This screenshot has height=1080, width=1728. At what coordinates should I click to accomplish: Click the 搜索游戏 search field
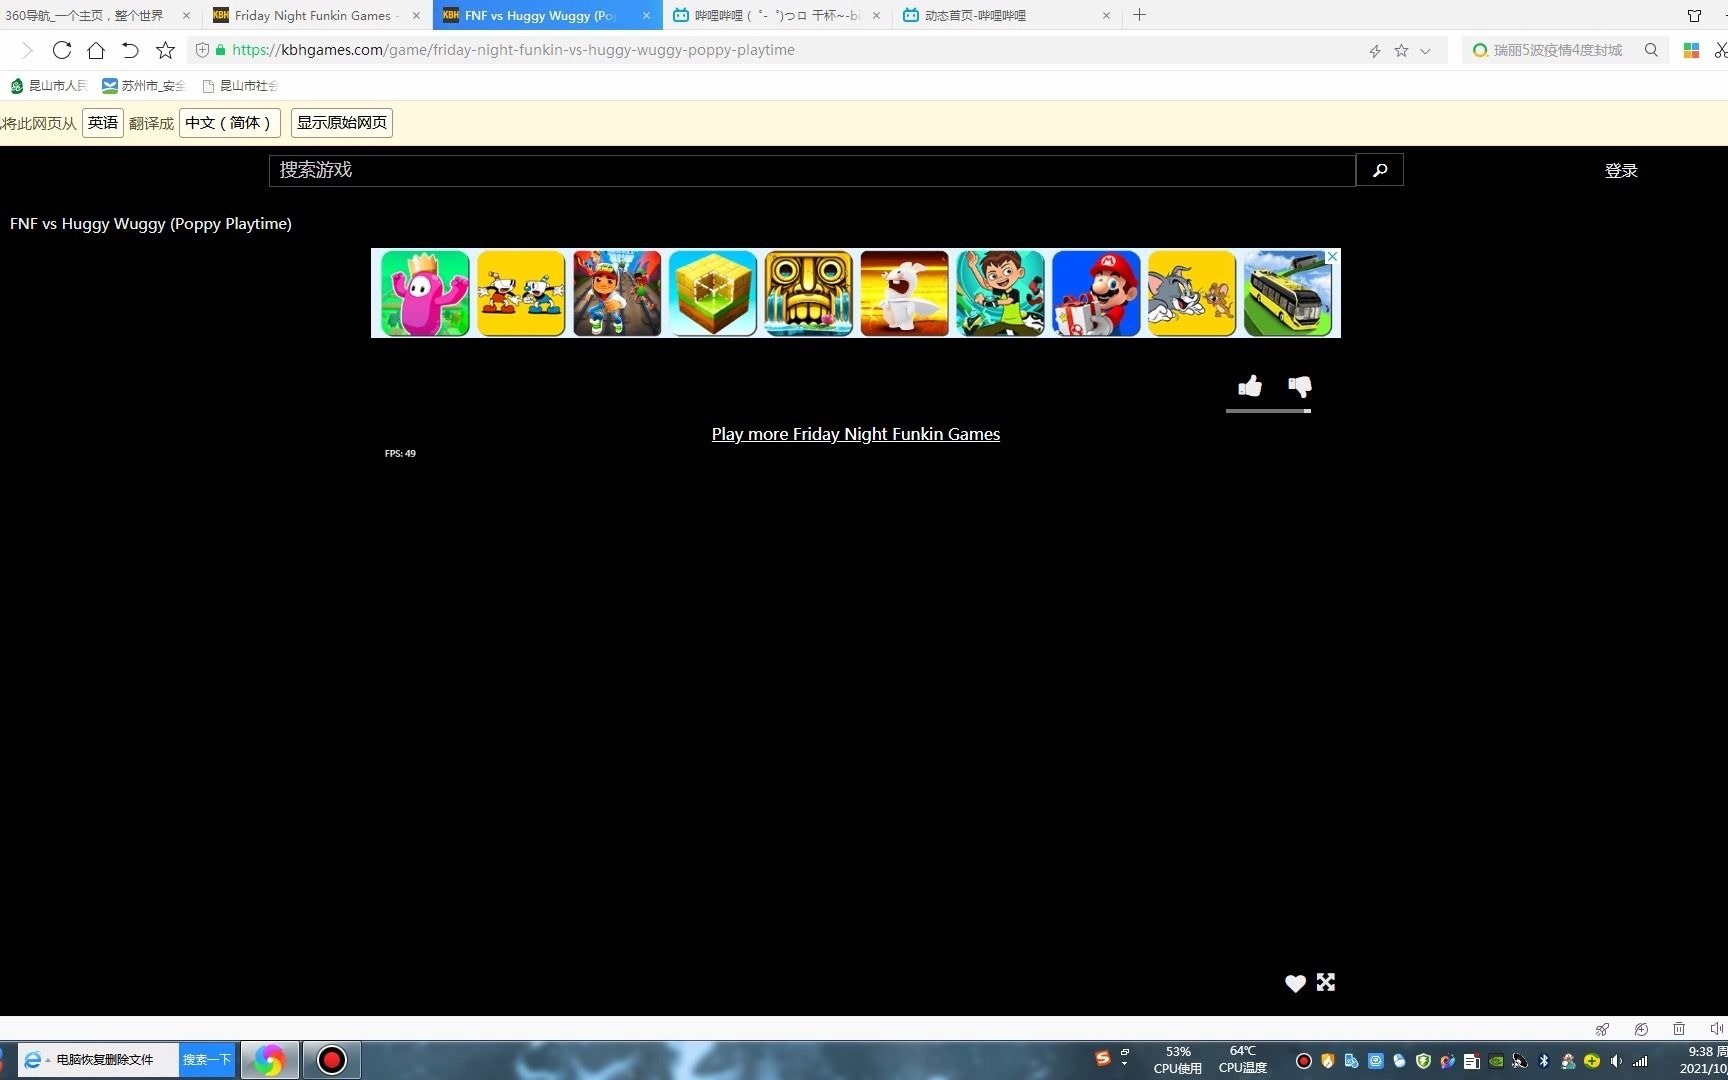pos(812,170)
